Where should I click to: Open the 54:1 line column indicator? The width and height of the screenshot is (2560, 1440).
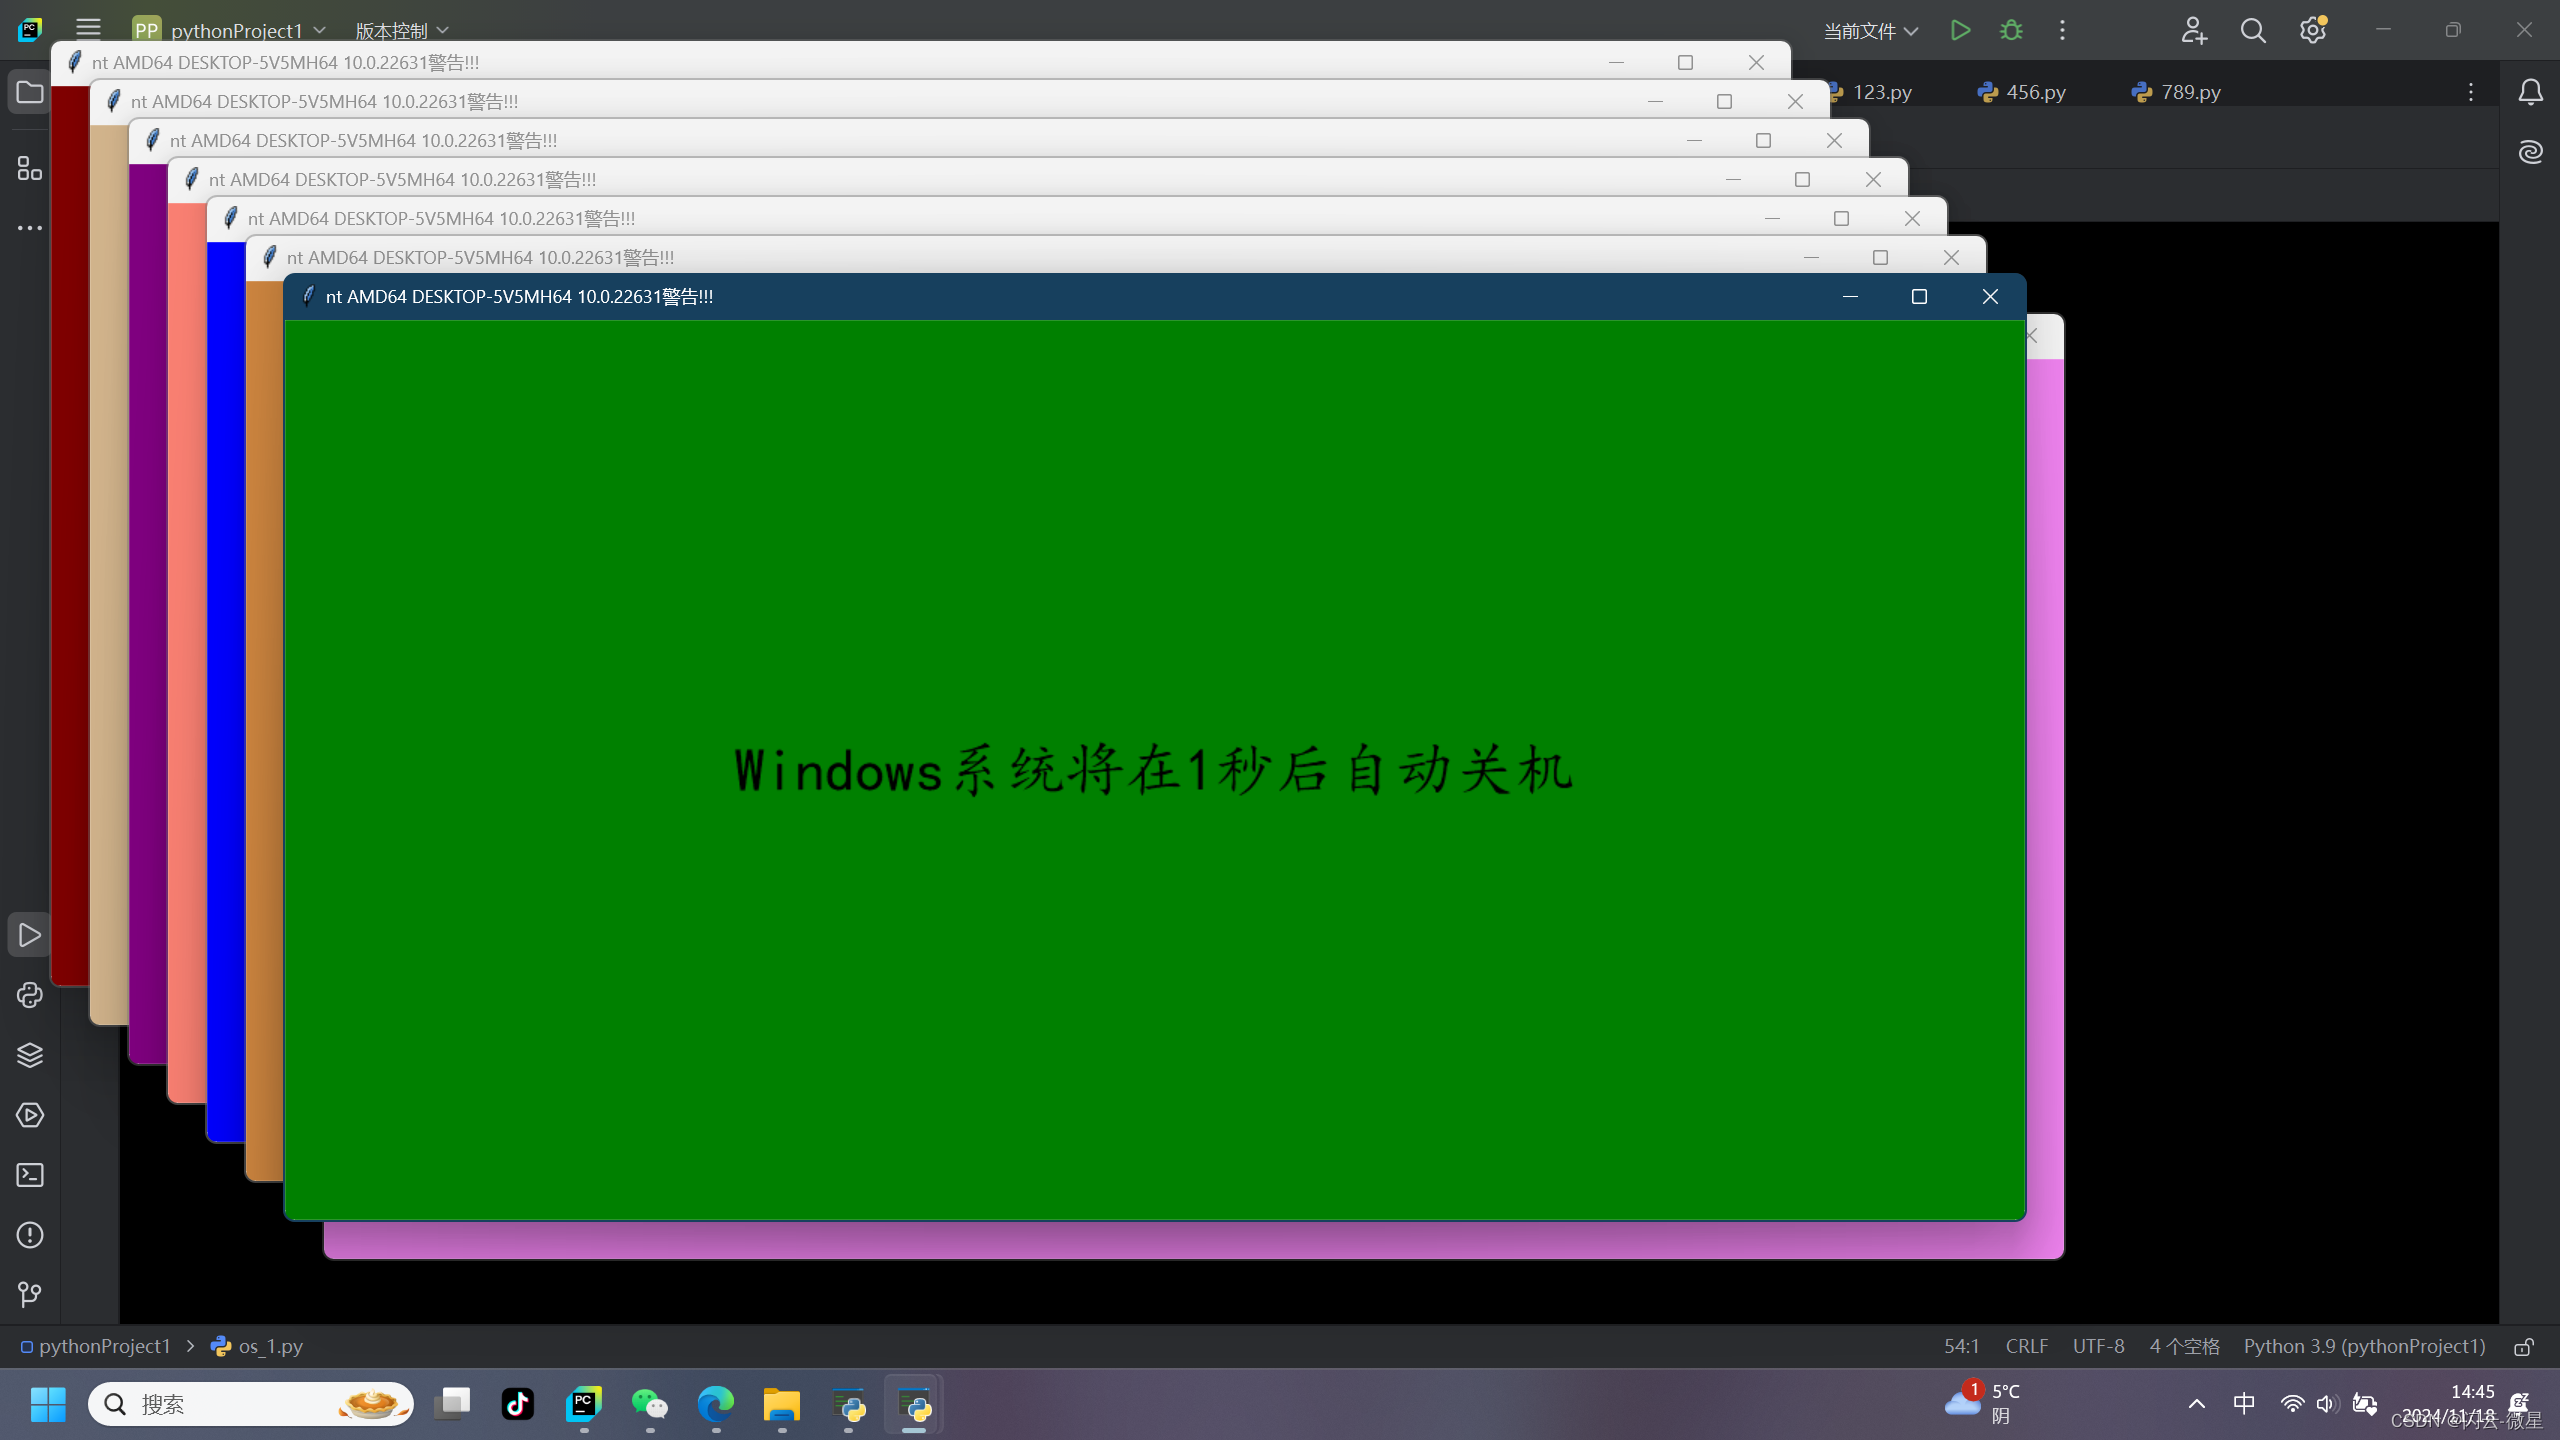[x=1961, y=1346]
